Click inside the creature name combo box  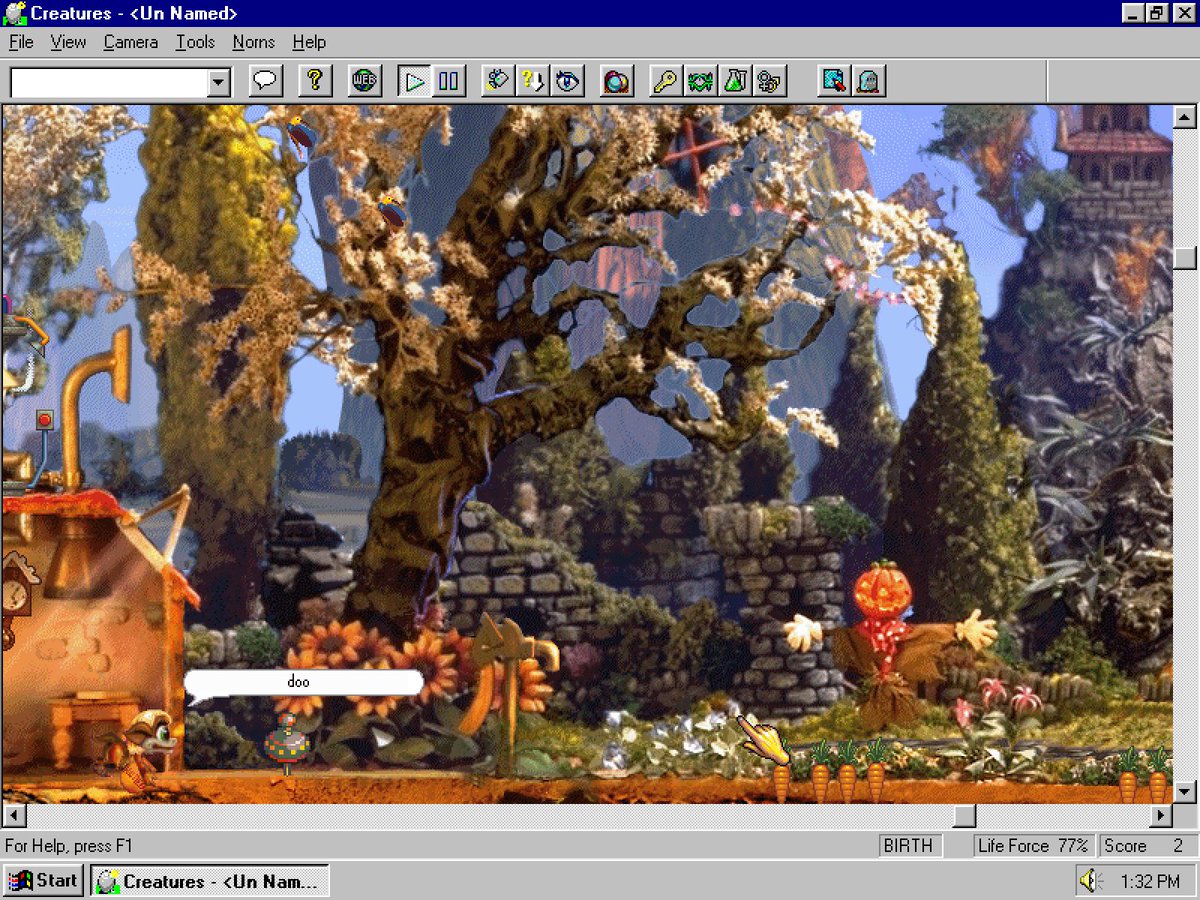(x=109, y=82)
